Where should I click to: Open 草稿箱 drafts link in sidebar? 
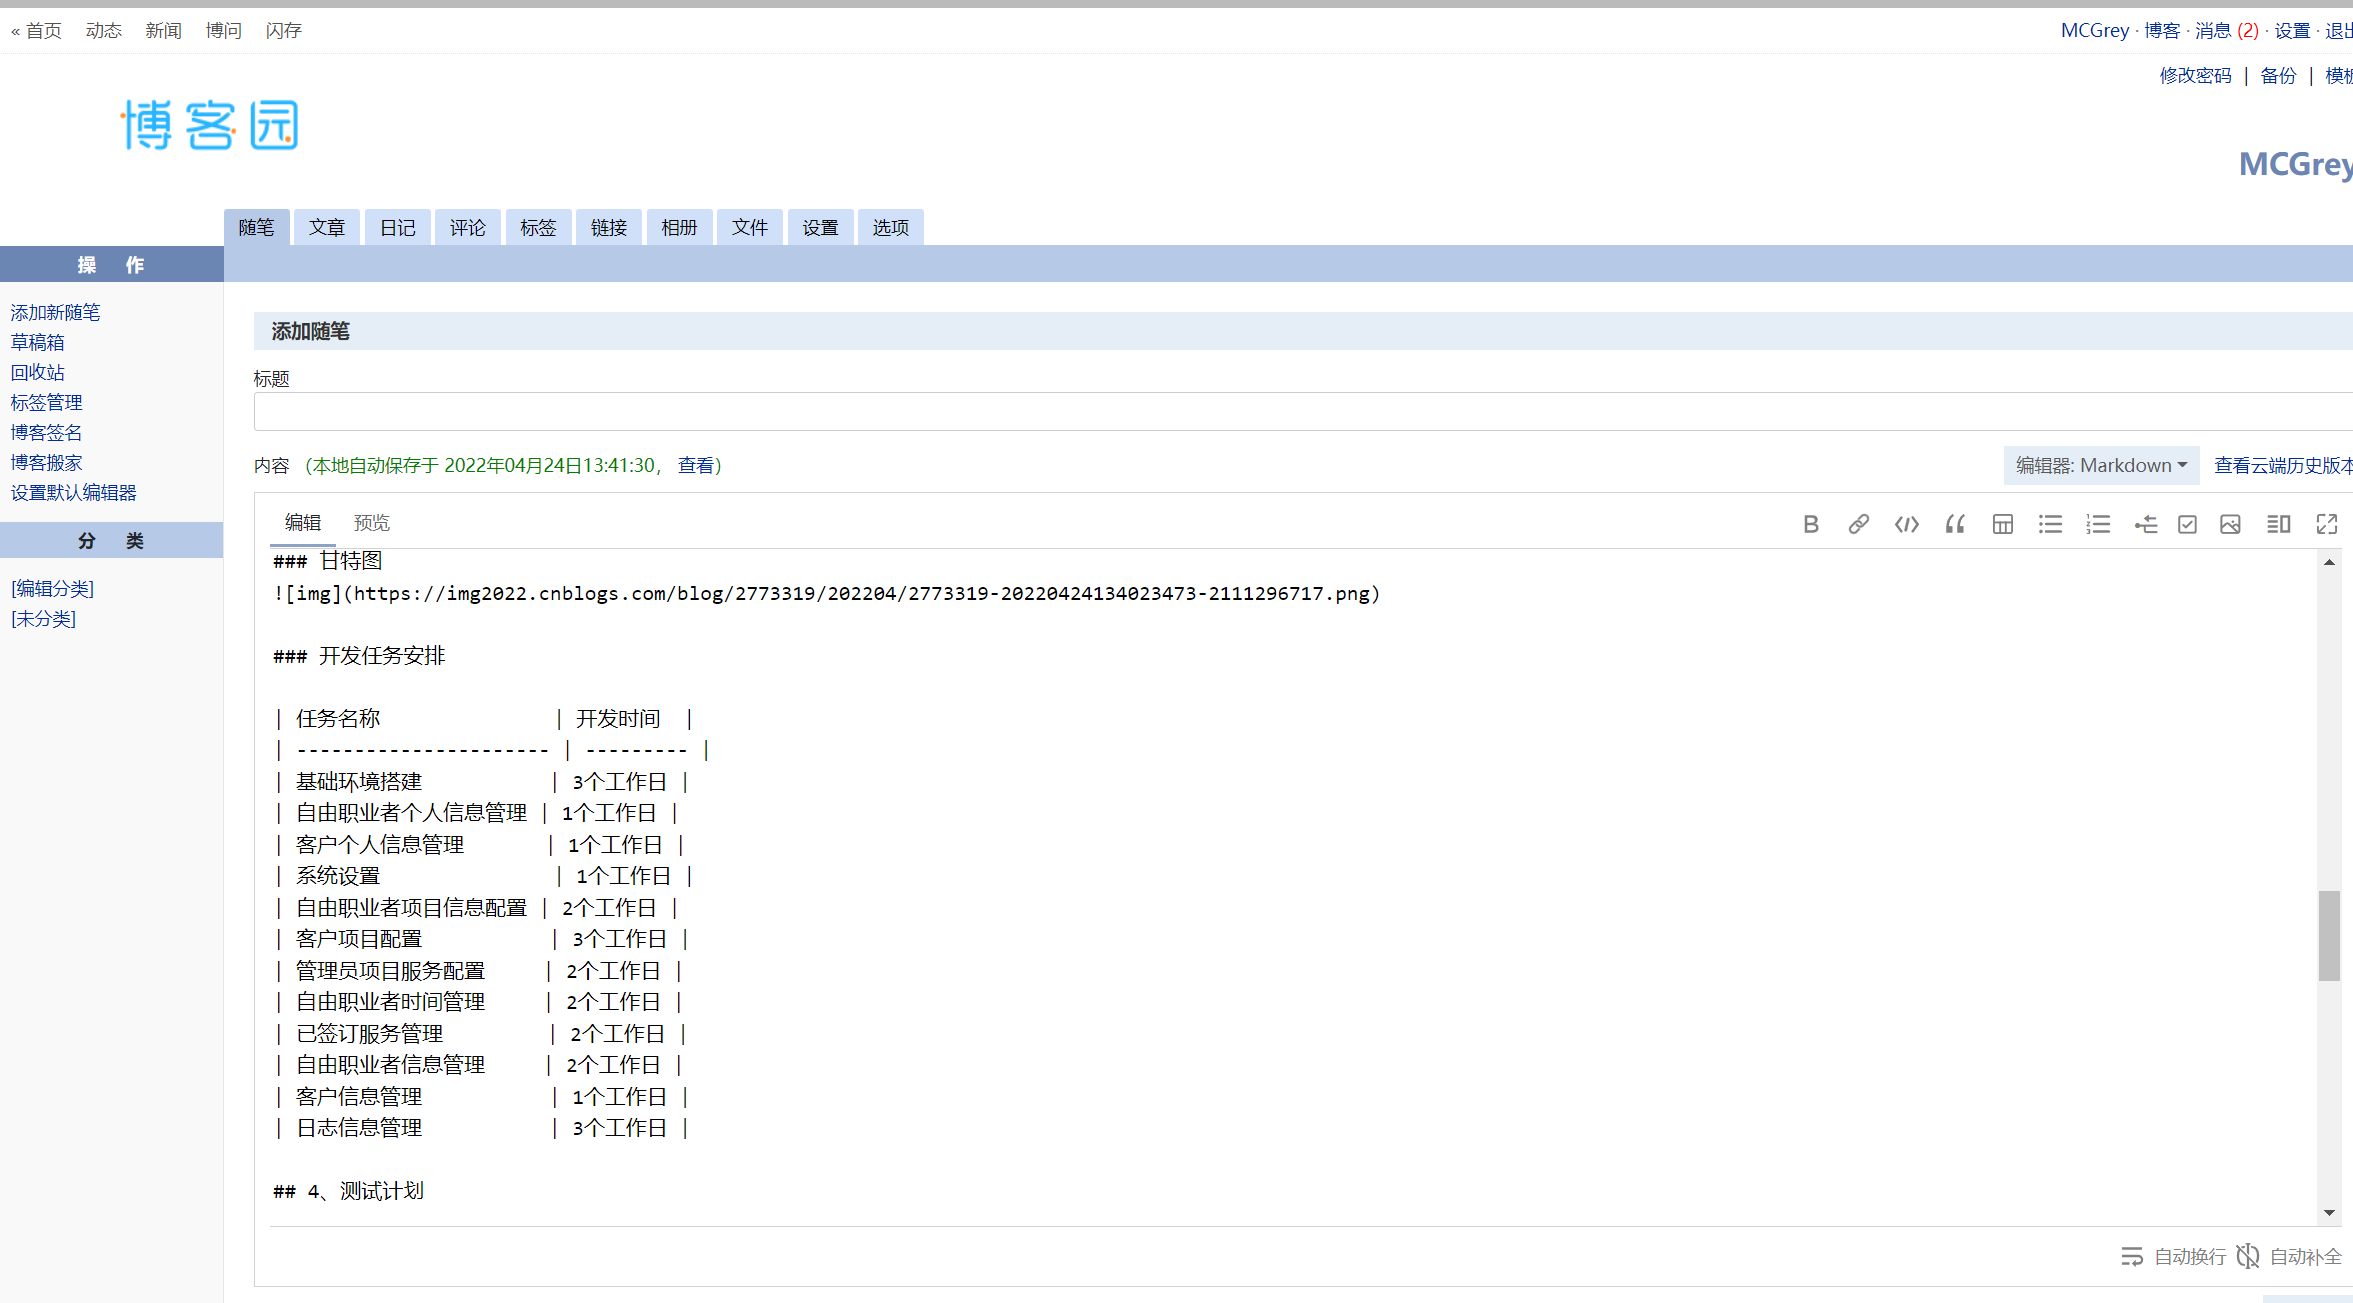(x=38, y=342)
